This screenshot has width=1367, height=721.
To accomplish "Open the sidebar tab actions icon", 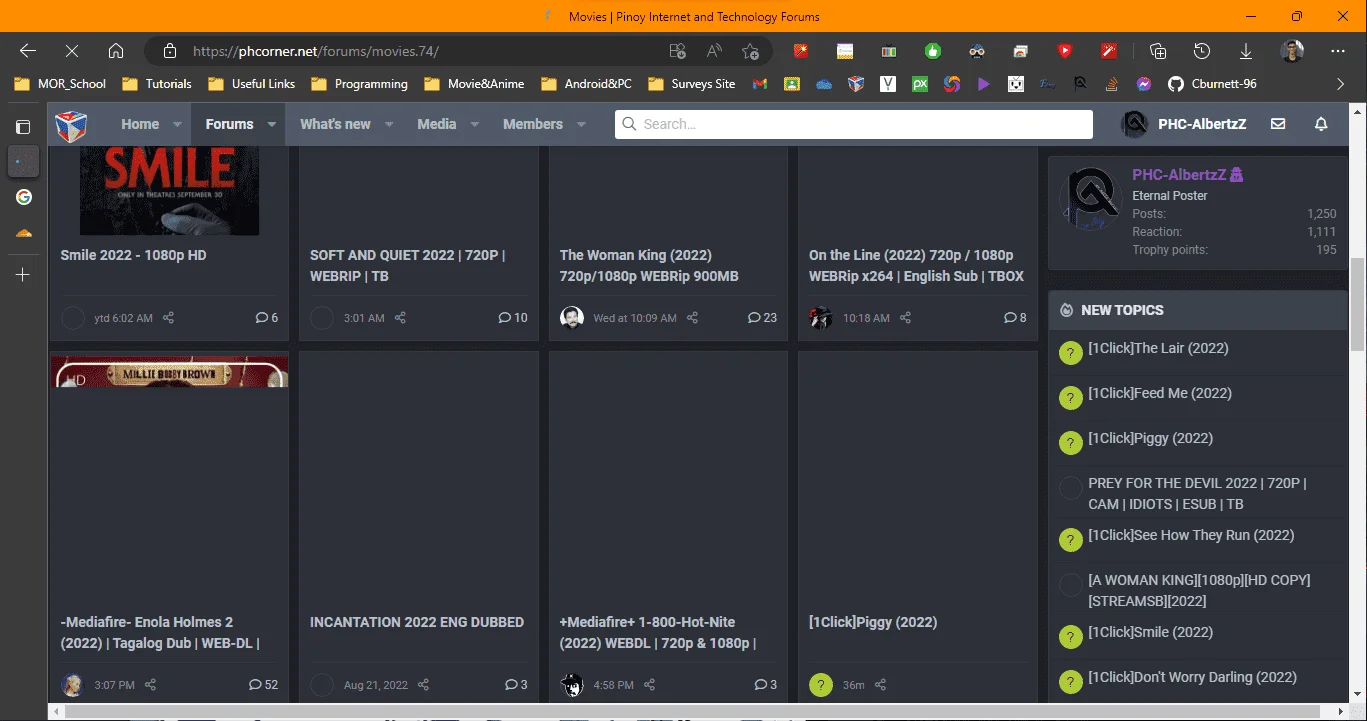I will tap(23, 127).
